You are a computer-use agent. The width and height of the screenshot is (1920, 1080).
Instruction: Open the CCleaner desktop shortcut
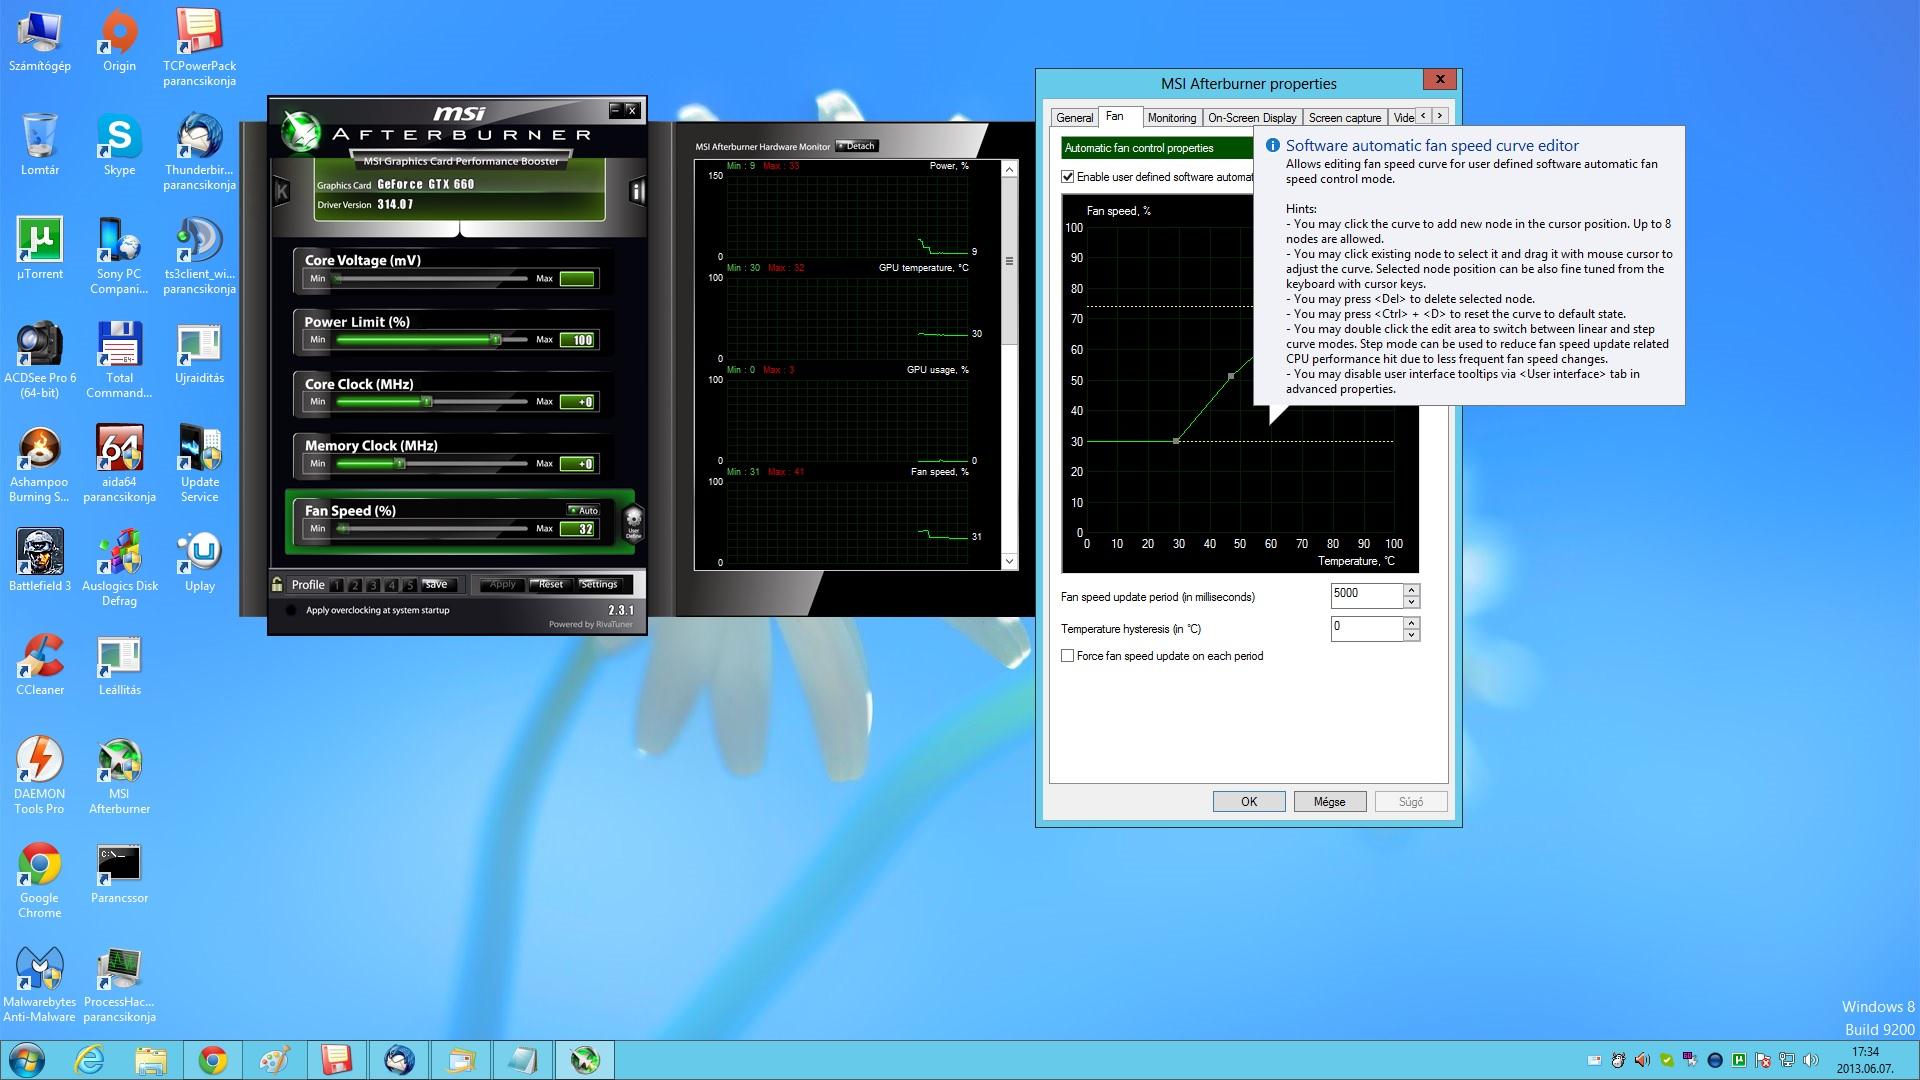(x=40, y=665)
